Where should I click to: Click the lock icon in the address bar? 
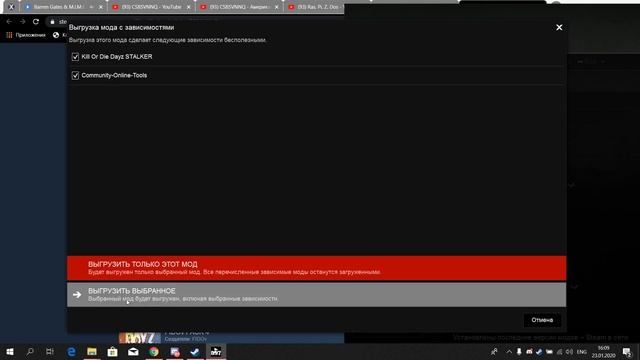point(52,22)
